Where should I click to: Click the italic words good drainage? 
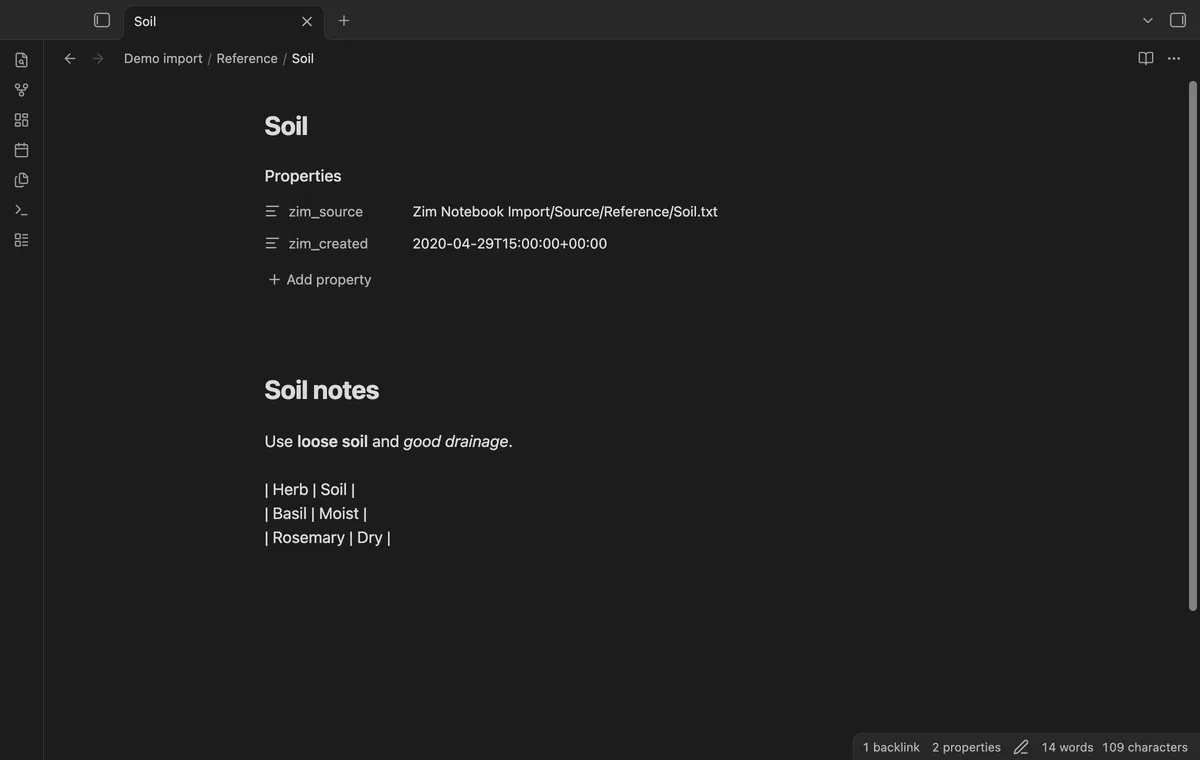point(456,441)
